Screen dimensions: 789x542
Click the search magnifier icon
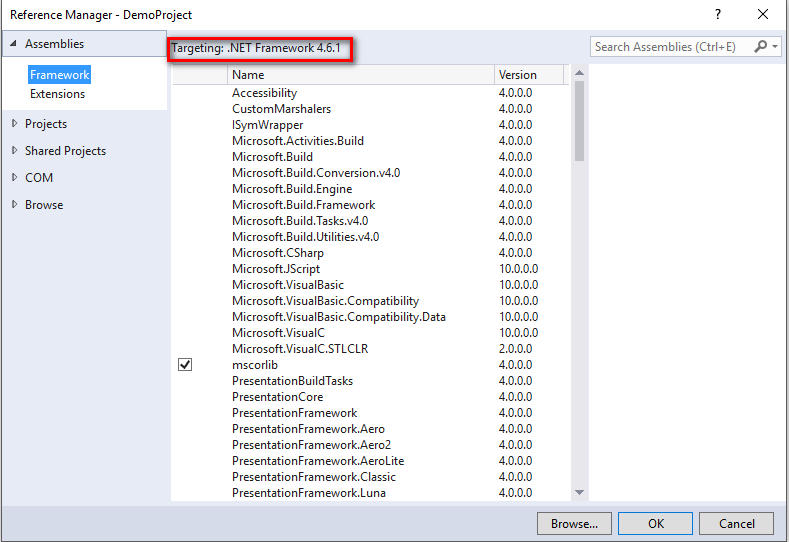click(760, 46)
